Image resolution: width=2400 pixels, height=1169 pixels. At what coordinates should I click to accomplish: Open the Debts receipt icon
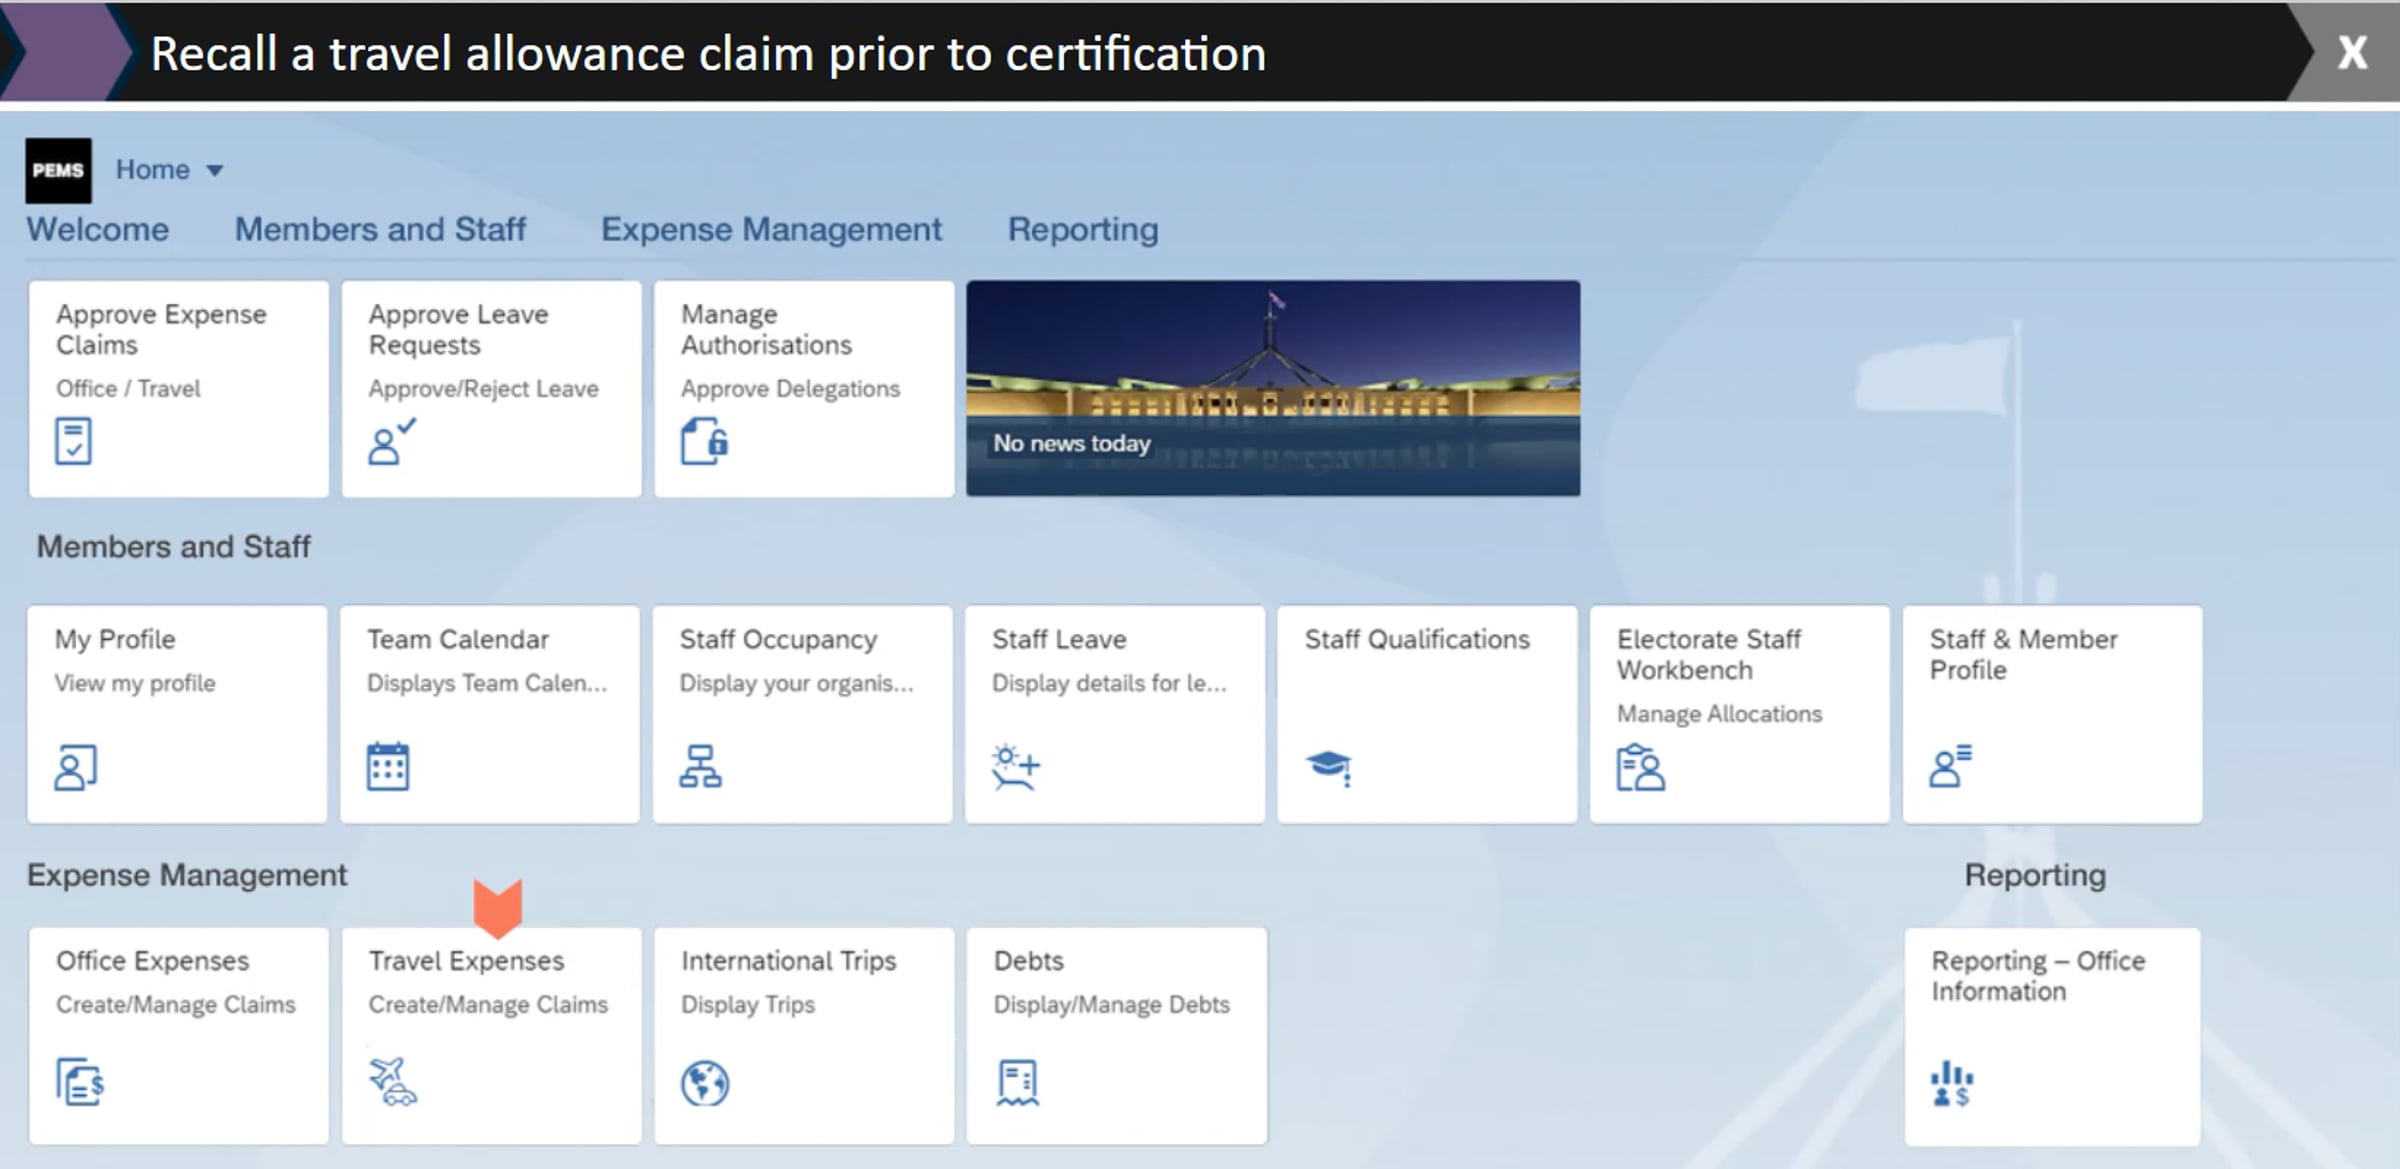coord(1018,1083)
